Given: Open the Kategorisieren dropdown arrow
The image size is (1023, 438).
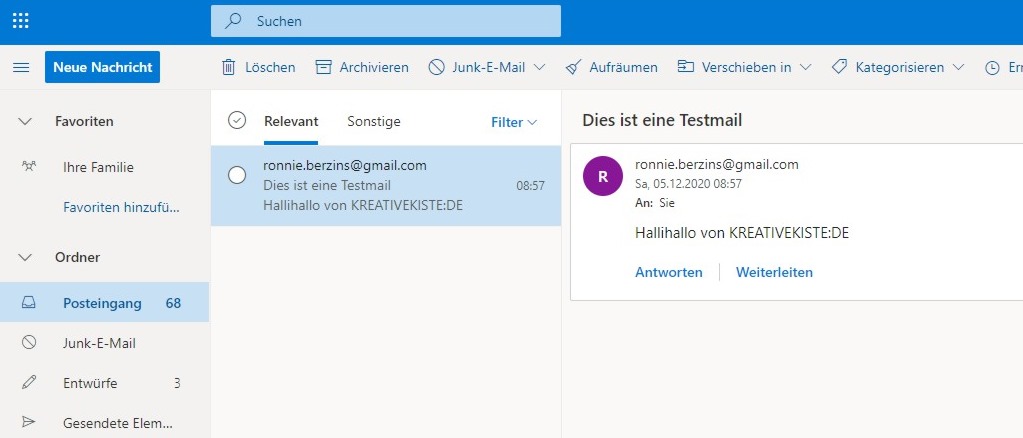Looking at the screenshot, I should tap(958, 67).
